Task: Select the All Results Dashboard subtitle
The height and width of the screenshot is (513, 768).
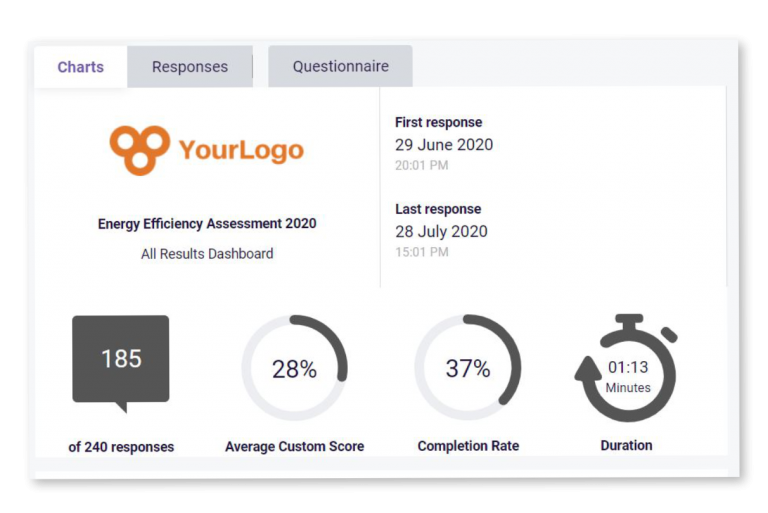Action: coord(207,254)
